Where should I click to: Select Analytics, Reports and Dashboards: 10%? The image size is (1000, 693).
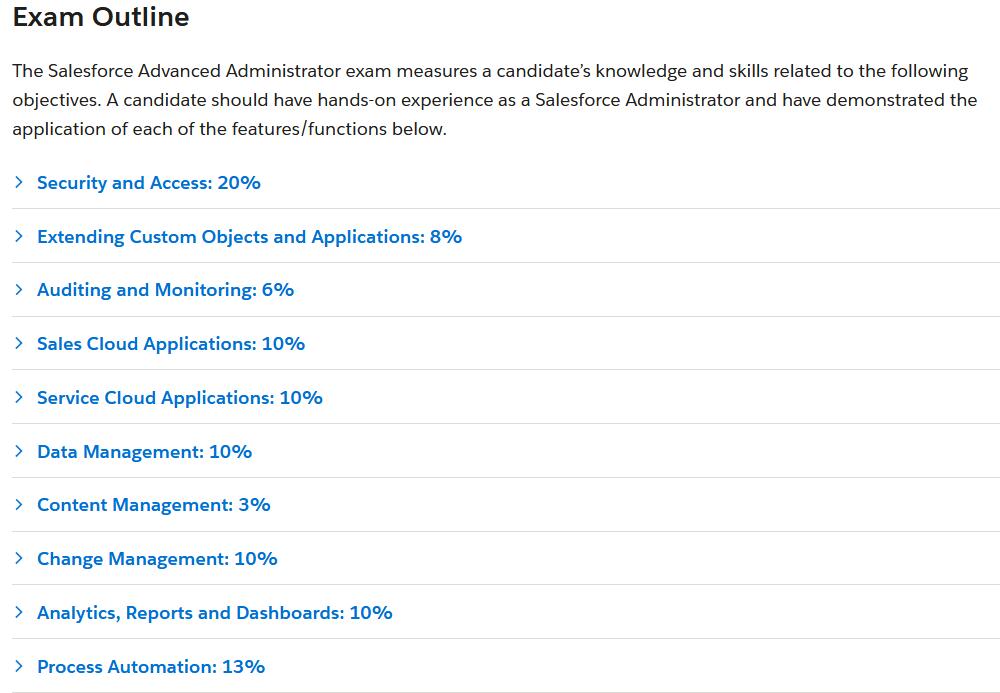[214, 613]
